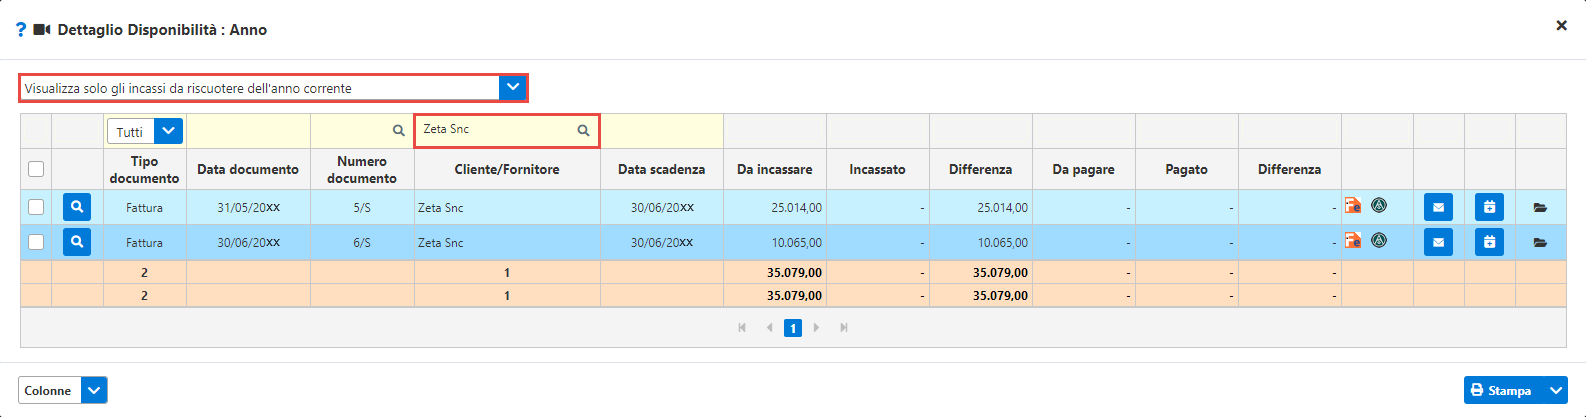Click Zeta Snc in the 6/S row
The width and height of the screenshot is (1586, 417).
pos(440,243)
